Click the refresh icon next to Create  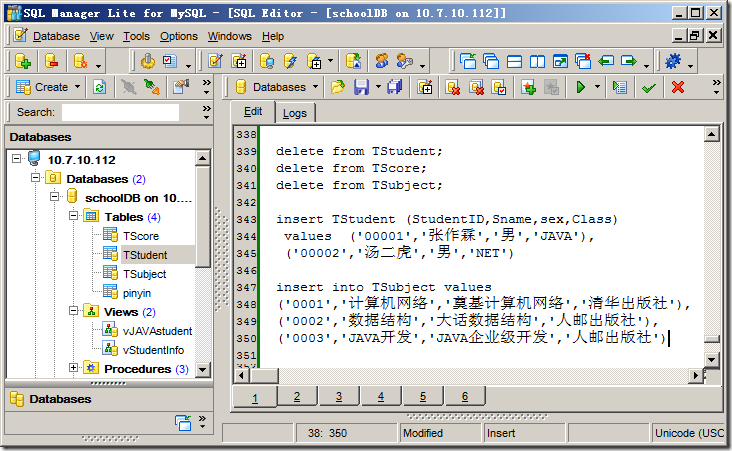pyautogui.click(x=99, y=87)
